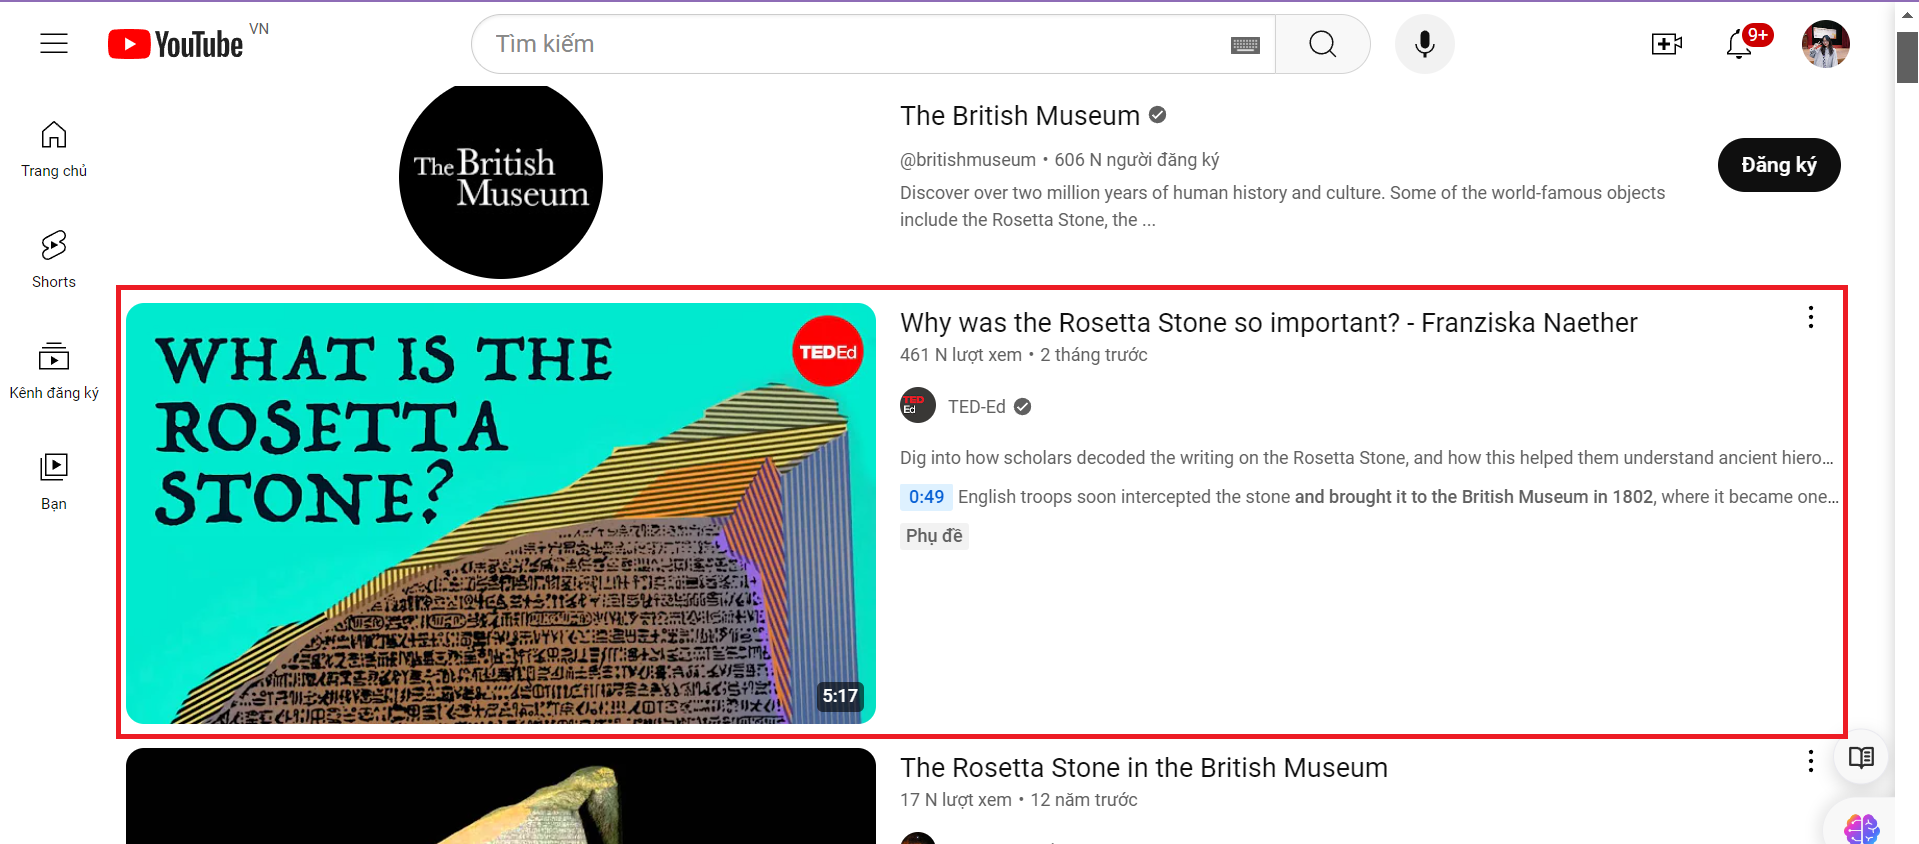1919x844 pixels.
Task: Open 'Why was the Rosetta Stone so important?' title
Action: (x=1268, y=323)
